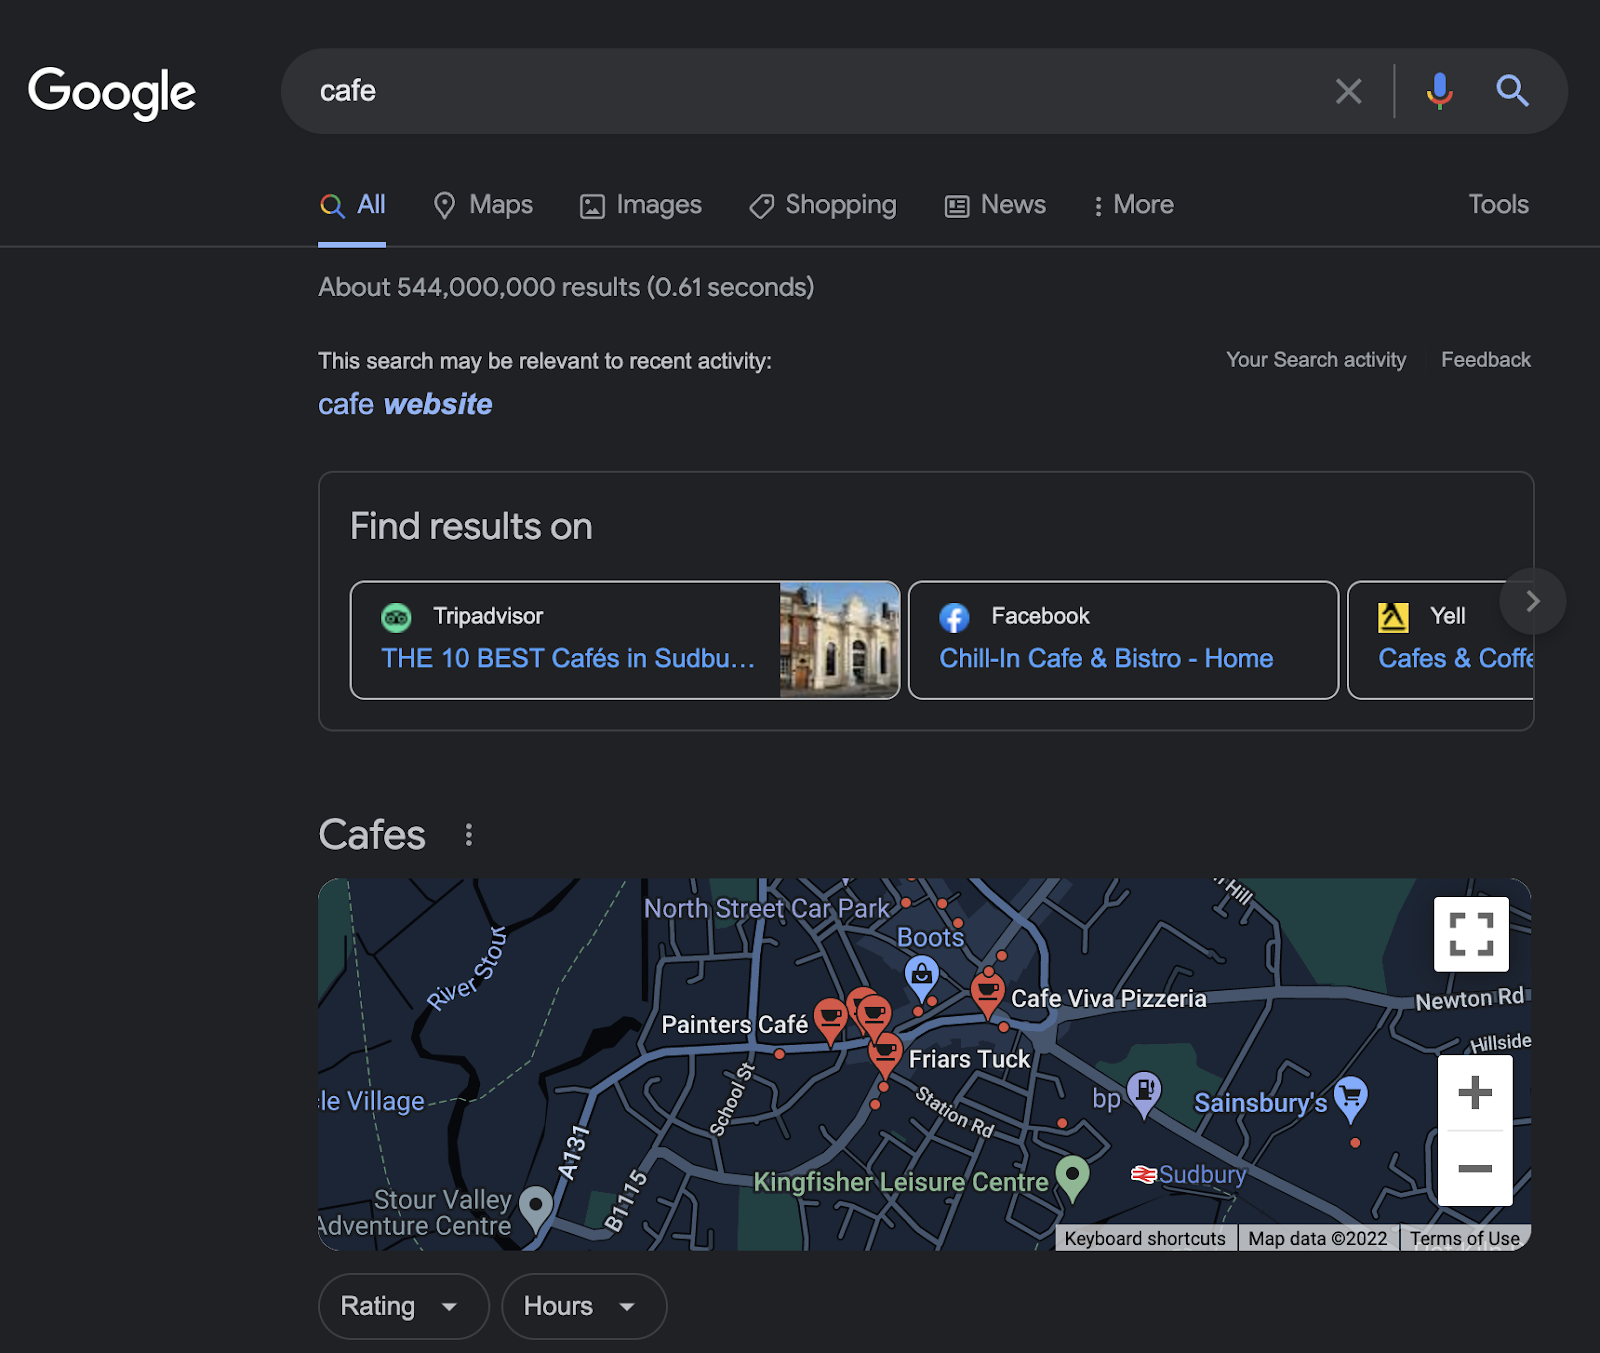
Task: Select Painters Café map pin
Action: click(x=830, y=1021)
